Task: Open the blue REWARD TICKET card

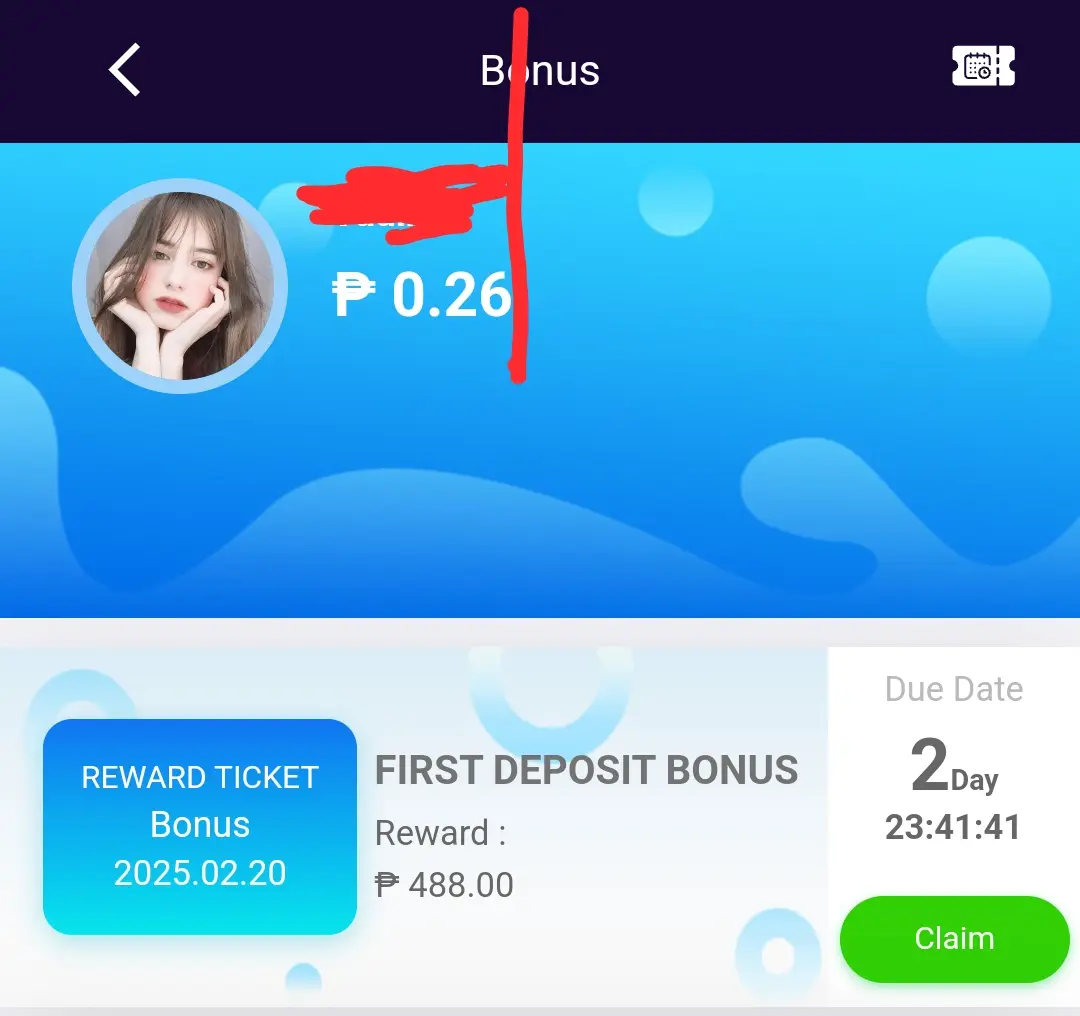Action: point(200,827)
